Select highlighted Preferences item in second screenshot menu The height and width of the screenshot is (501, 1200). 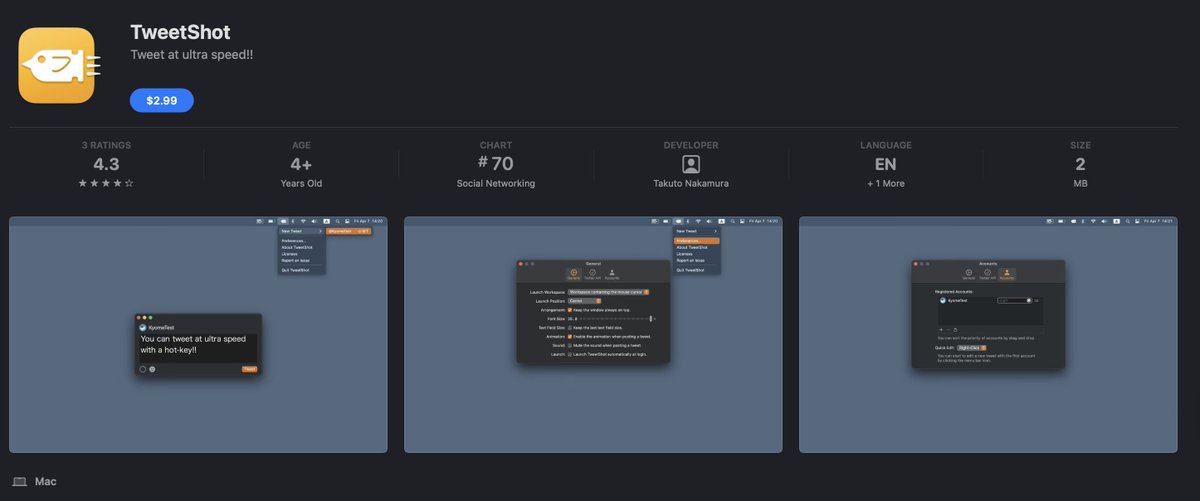697,241
